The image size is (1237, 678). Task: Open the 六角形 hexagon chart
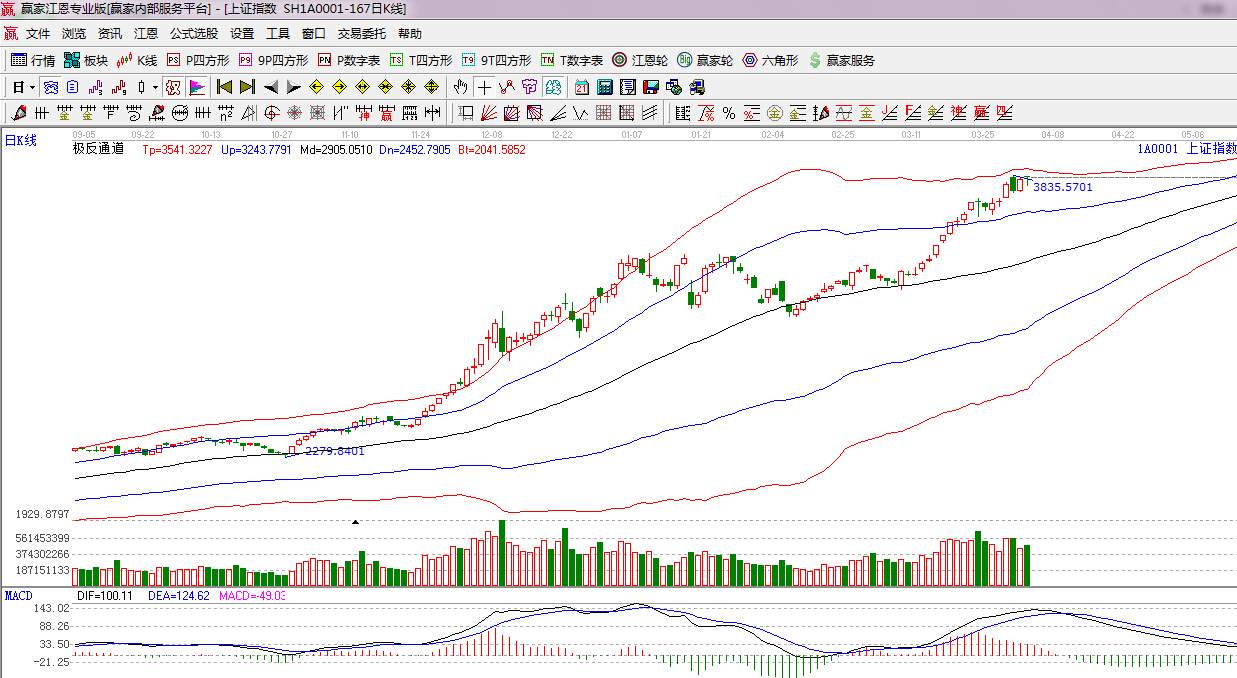(770, 60)
